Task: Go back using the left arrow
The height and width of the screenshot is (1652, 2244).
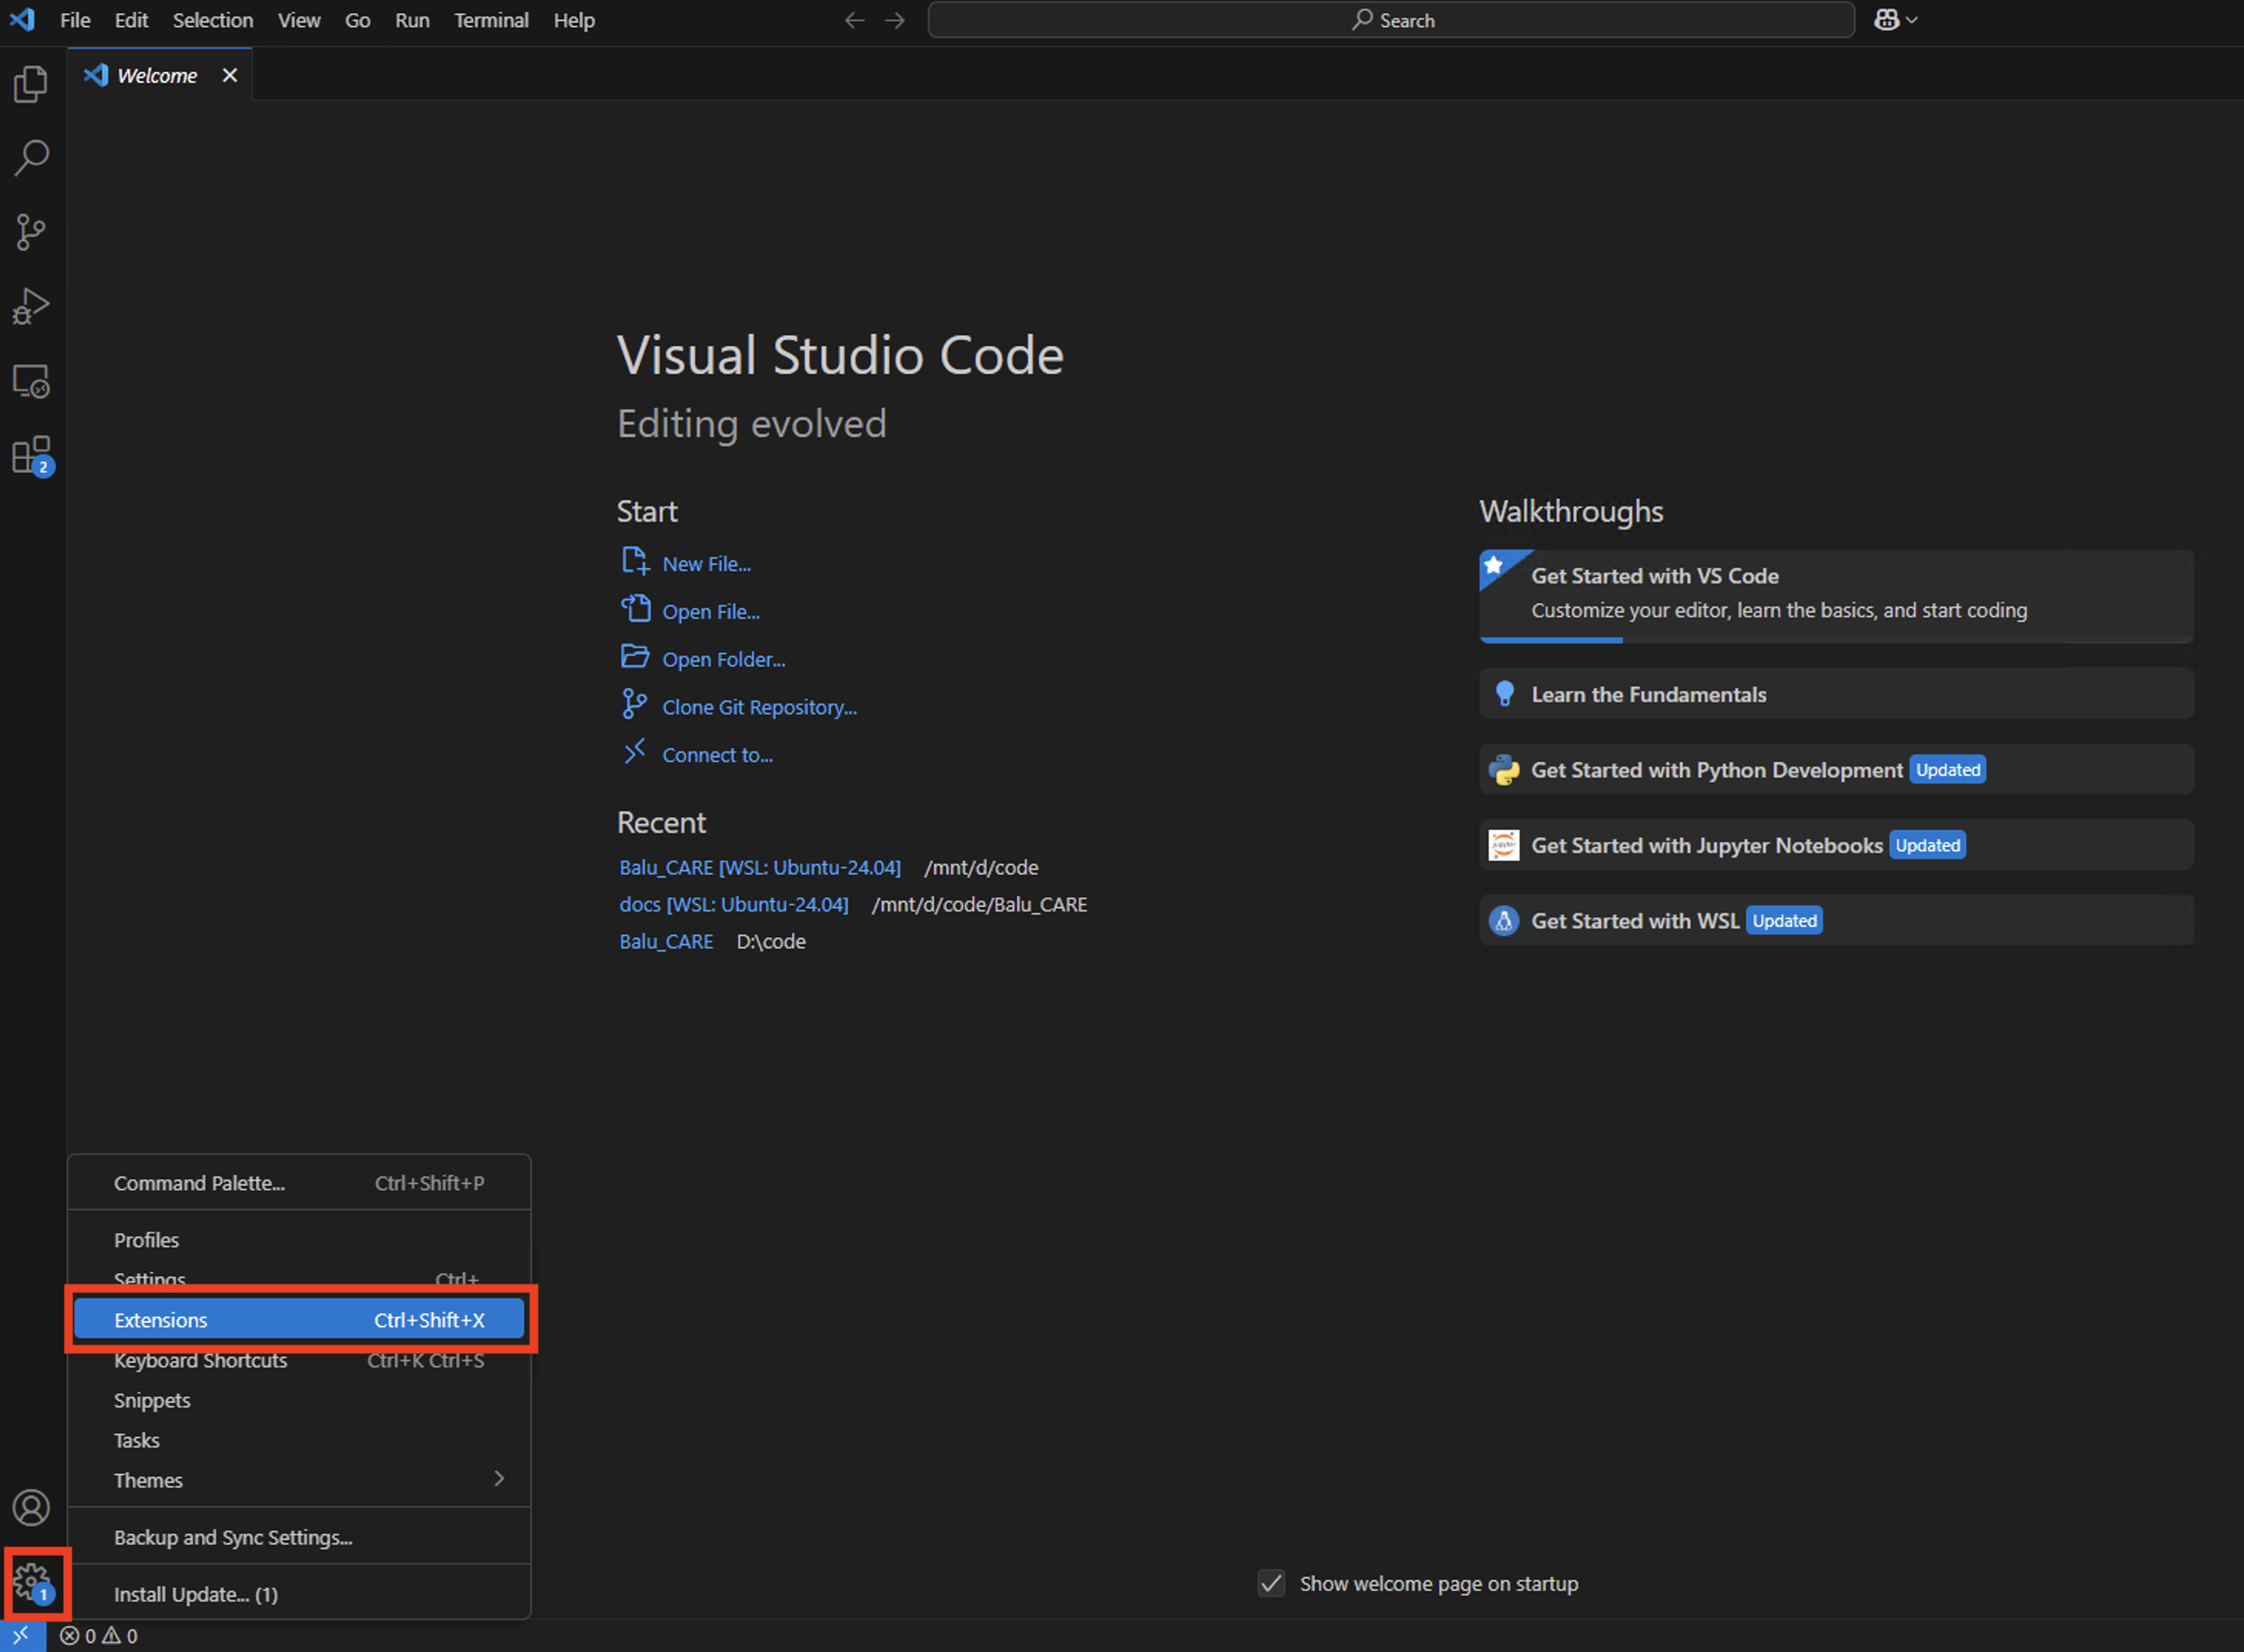Action: pos(854,20)
